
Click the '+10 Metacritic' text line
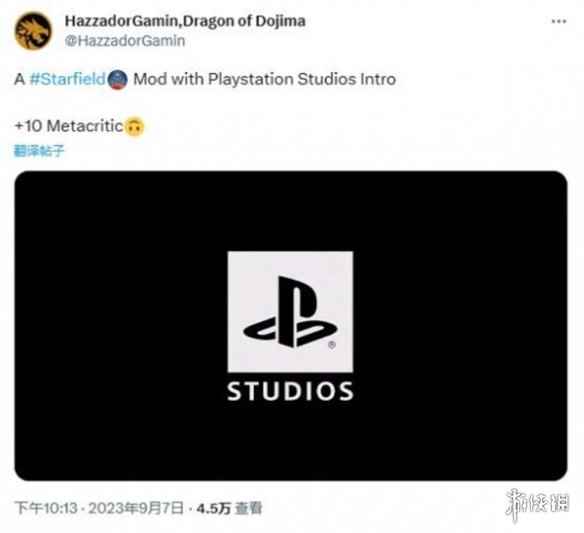69,126
